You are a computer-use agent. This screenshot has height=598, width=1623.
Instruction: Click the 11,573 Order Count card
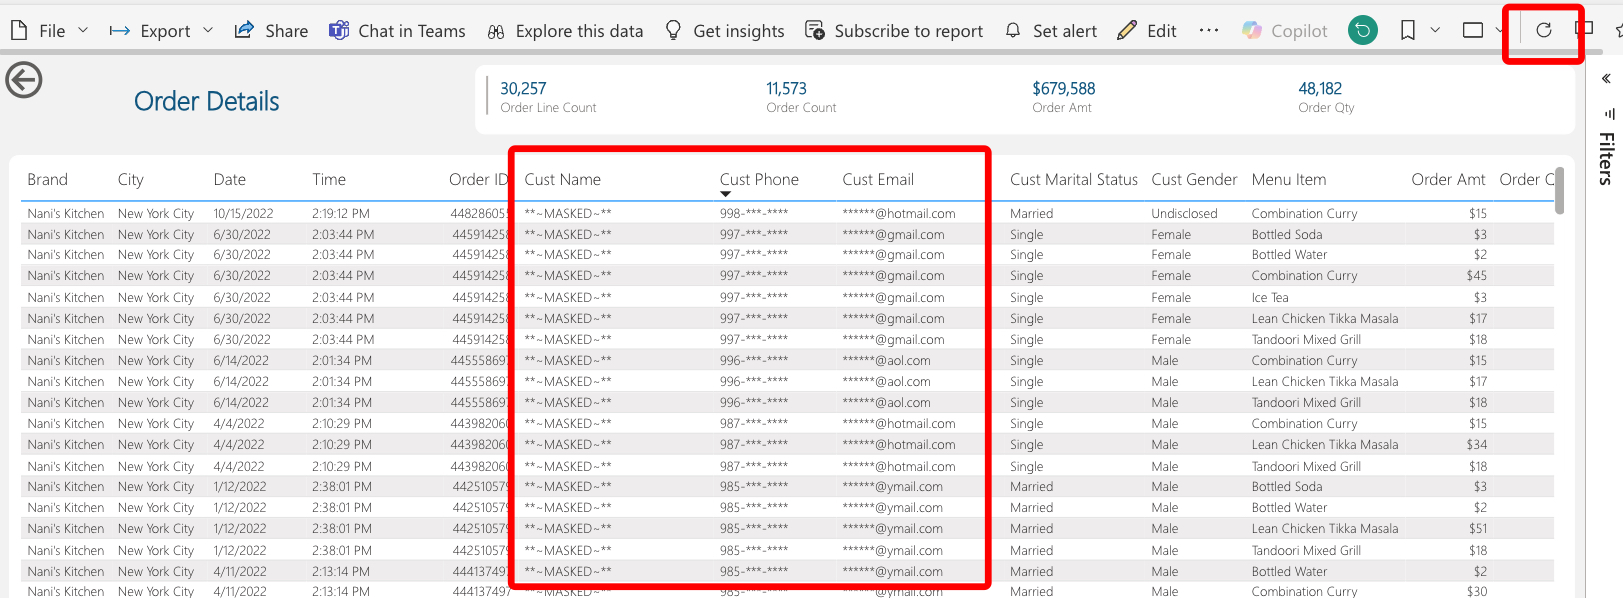coord(801,97)
